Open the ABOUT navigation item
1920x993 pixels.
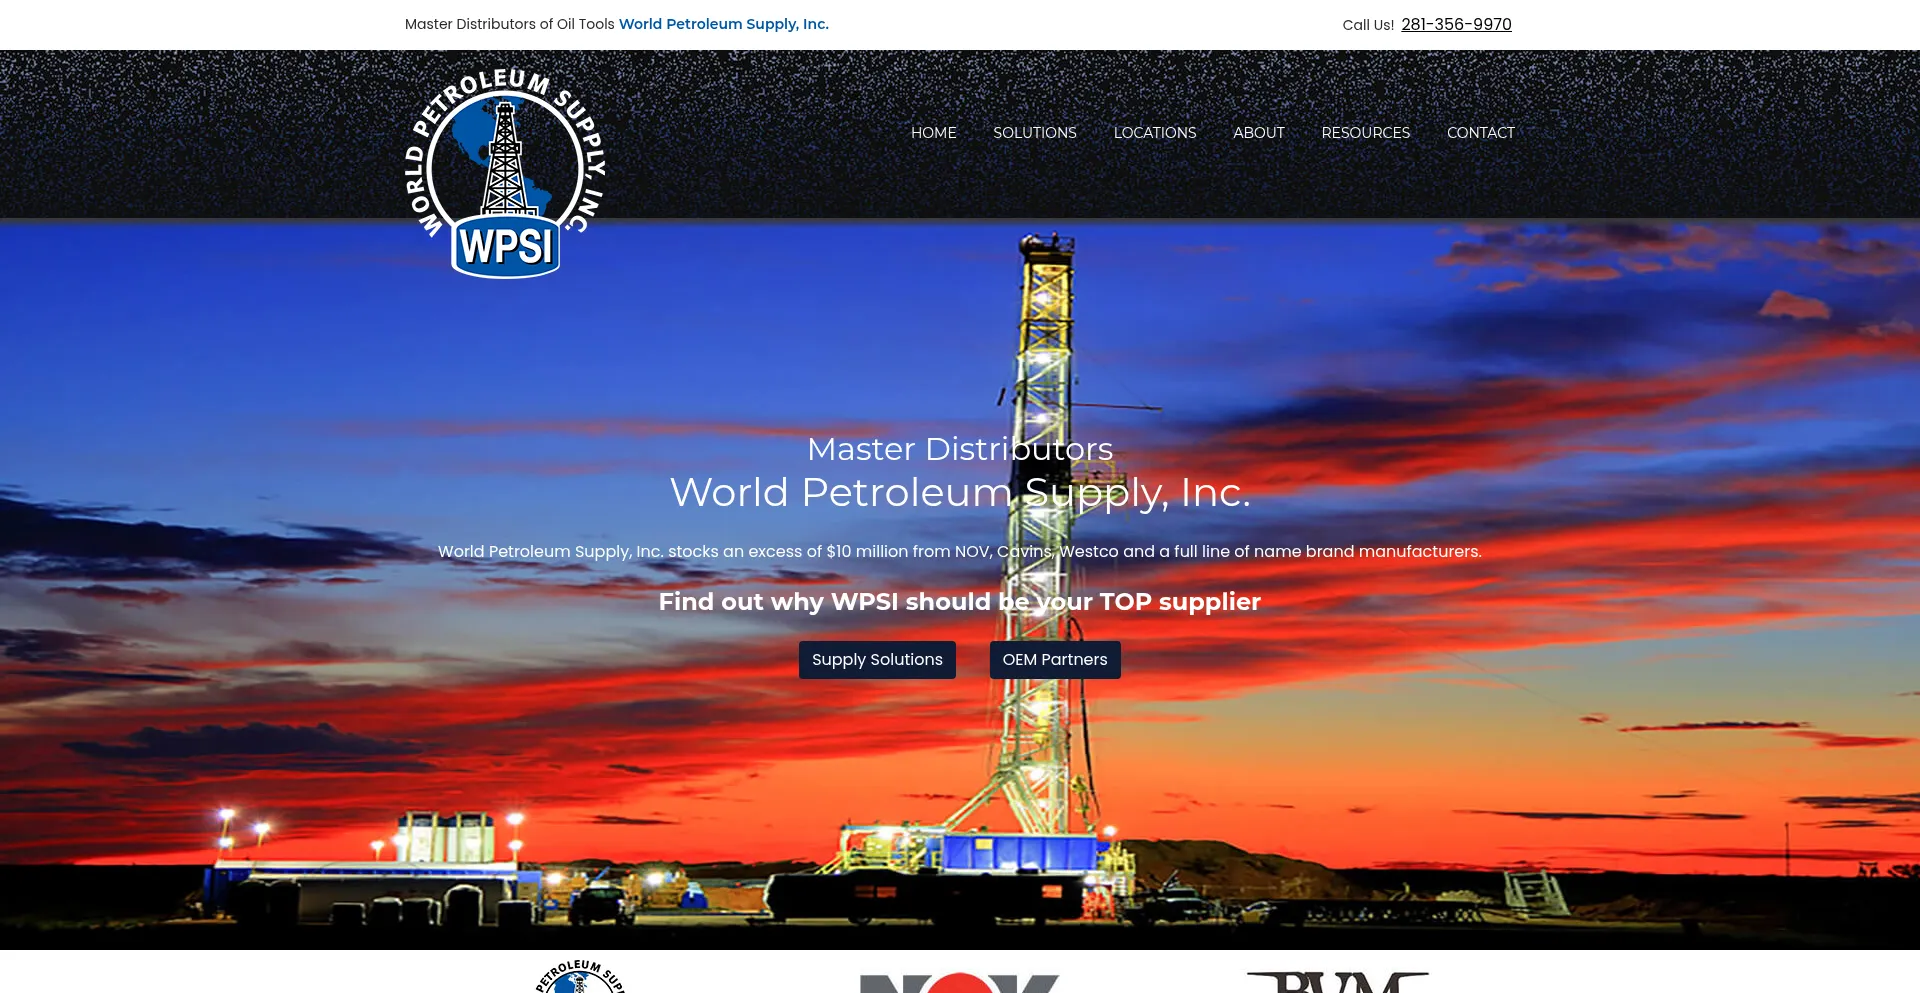click(1258, 132)
